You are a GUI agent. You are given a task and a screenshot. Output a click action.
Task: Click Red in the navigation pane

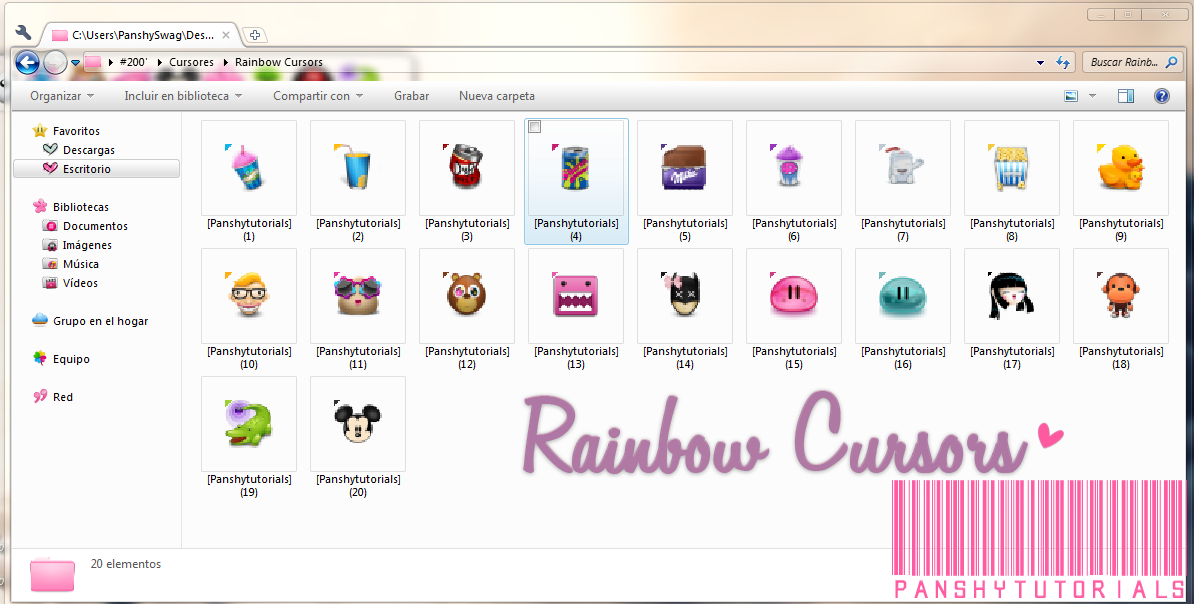point(62,396)
